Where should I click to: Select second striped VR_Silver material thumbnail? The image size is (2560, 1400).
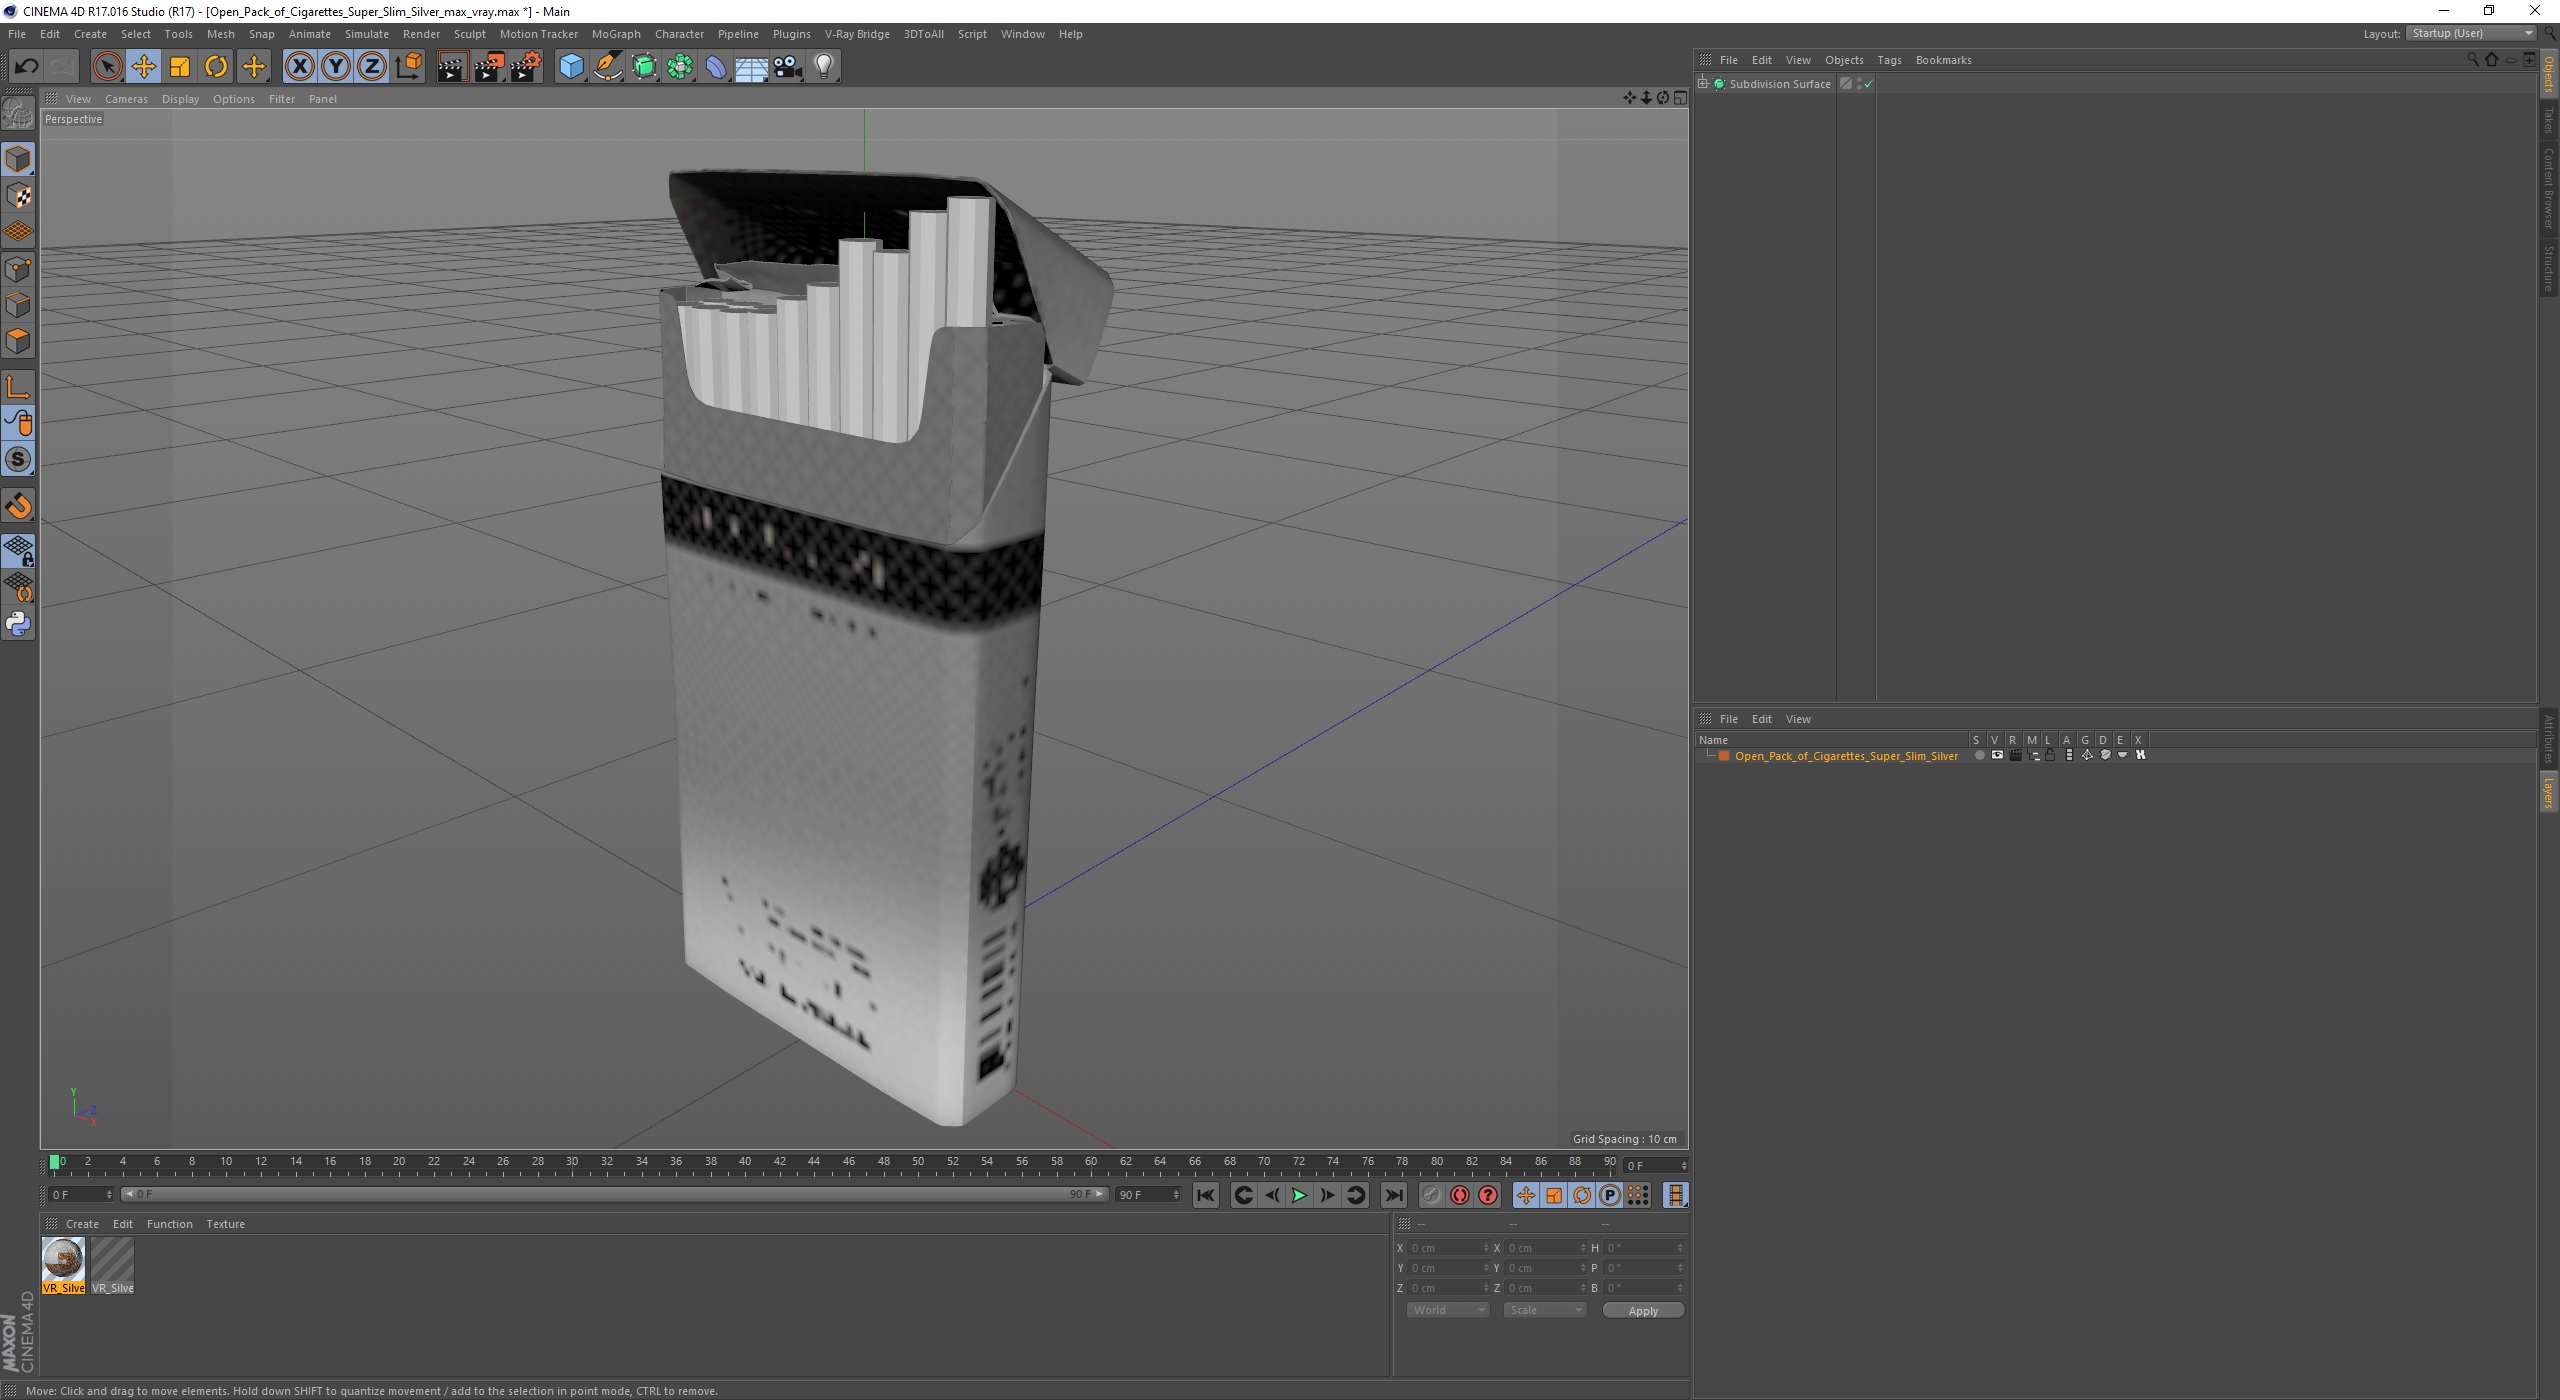[x=112, y=1266]
